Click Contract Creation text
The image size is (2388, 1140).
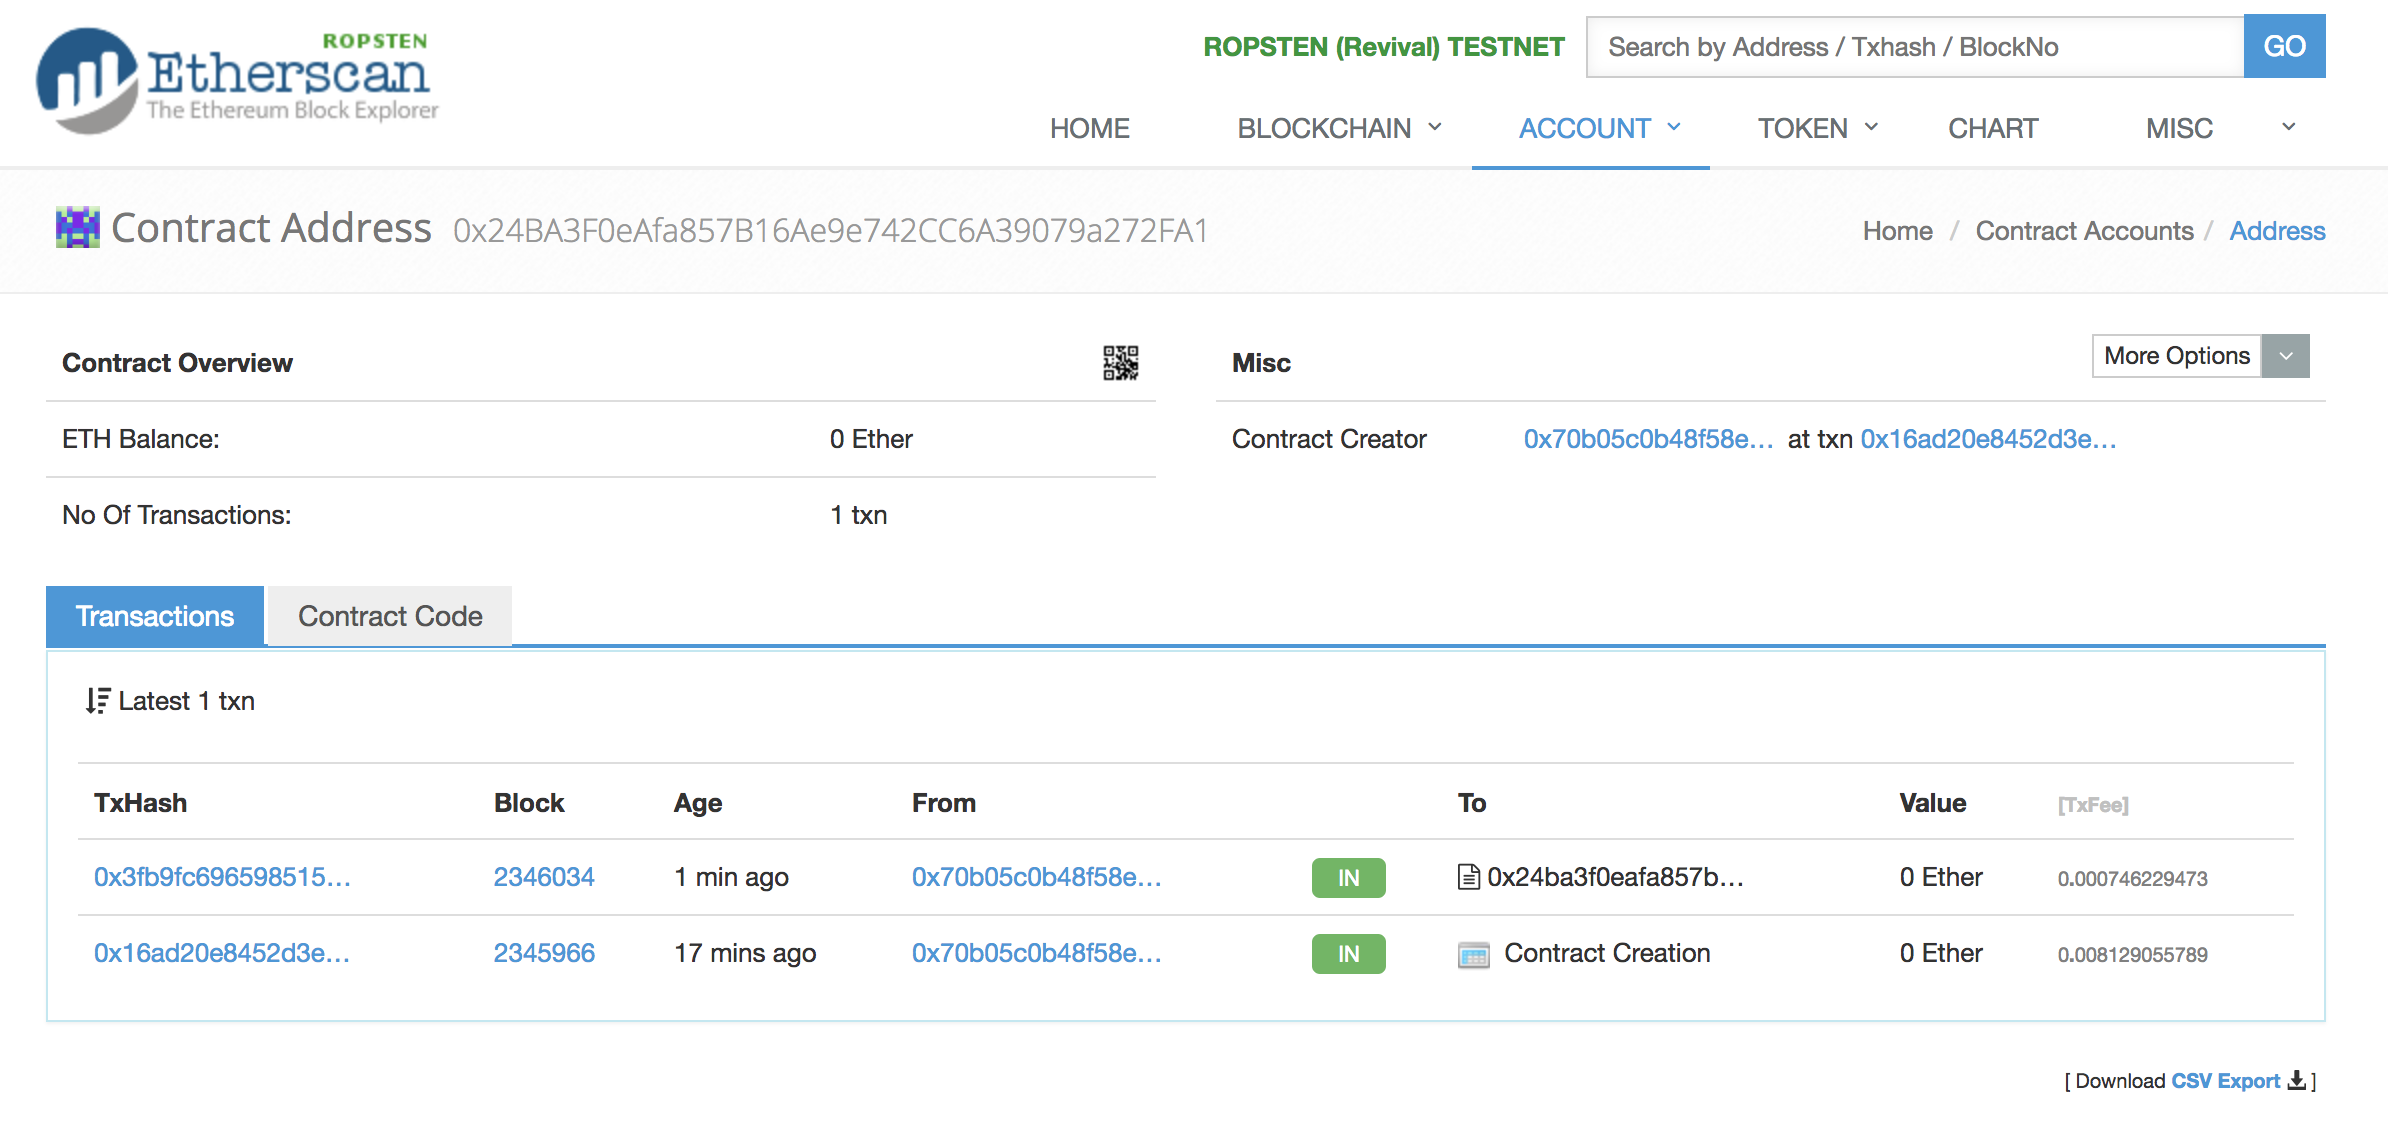tap(1607, 953)
